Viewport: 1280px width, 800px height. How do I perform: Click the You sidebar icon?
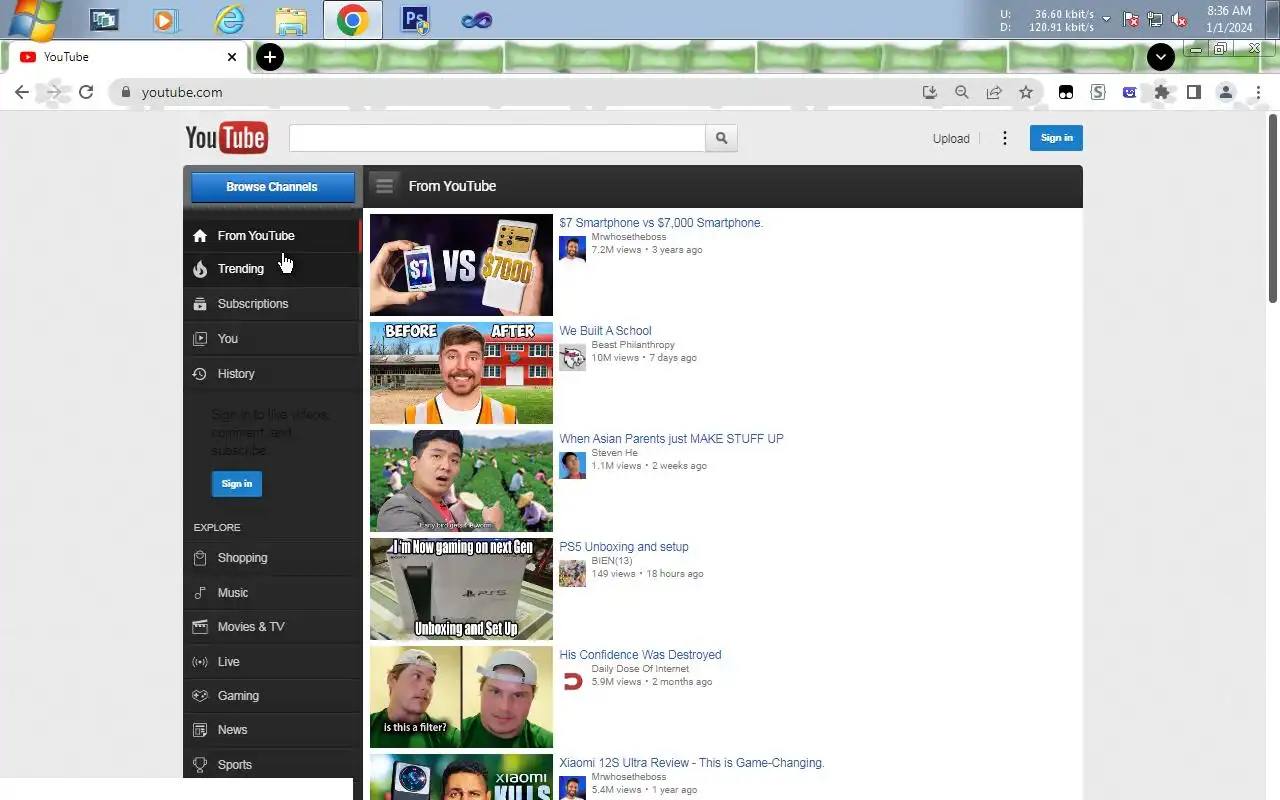click(200, 339)
